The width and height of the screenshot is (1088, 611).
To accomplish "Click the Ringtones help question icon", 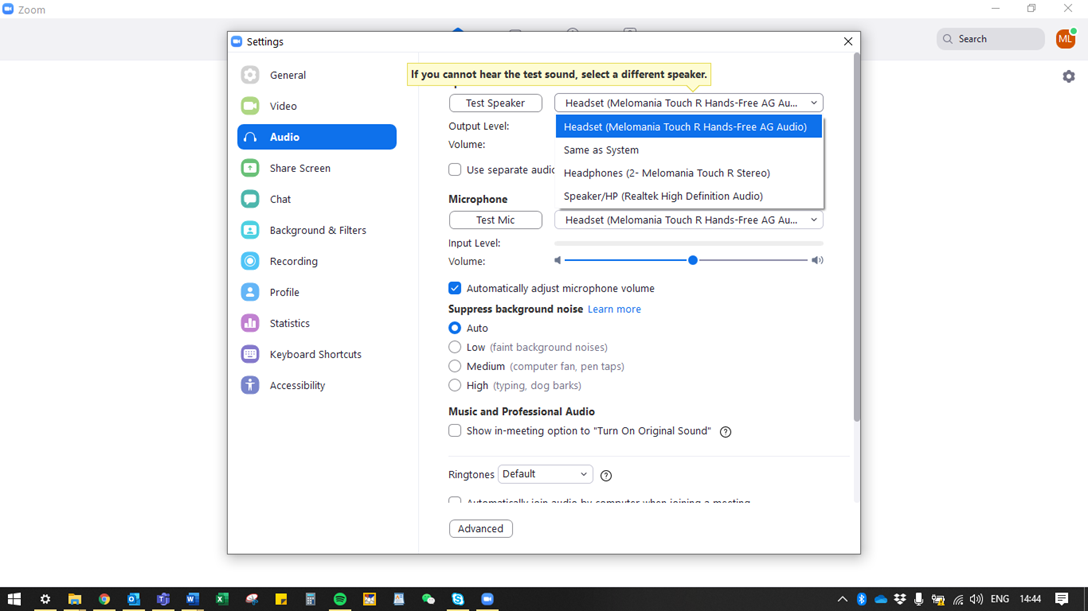I will [x=606, y=475].
